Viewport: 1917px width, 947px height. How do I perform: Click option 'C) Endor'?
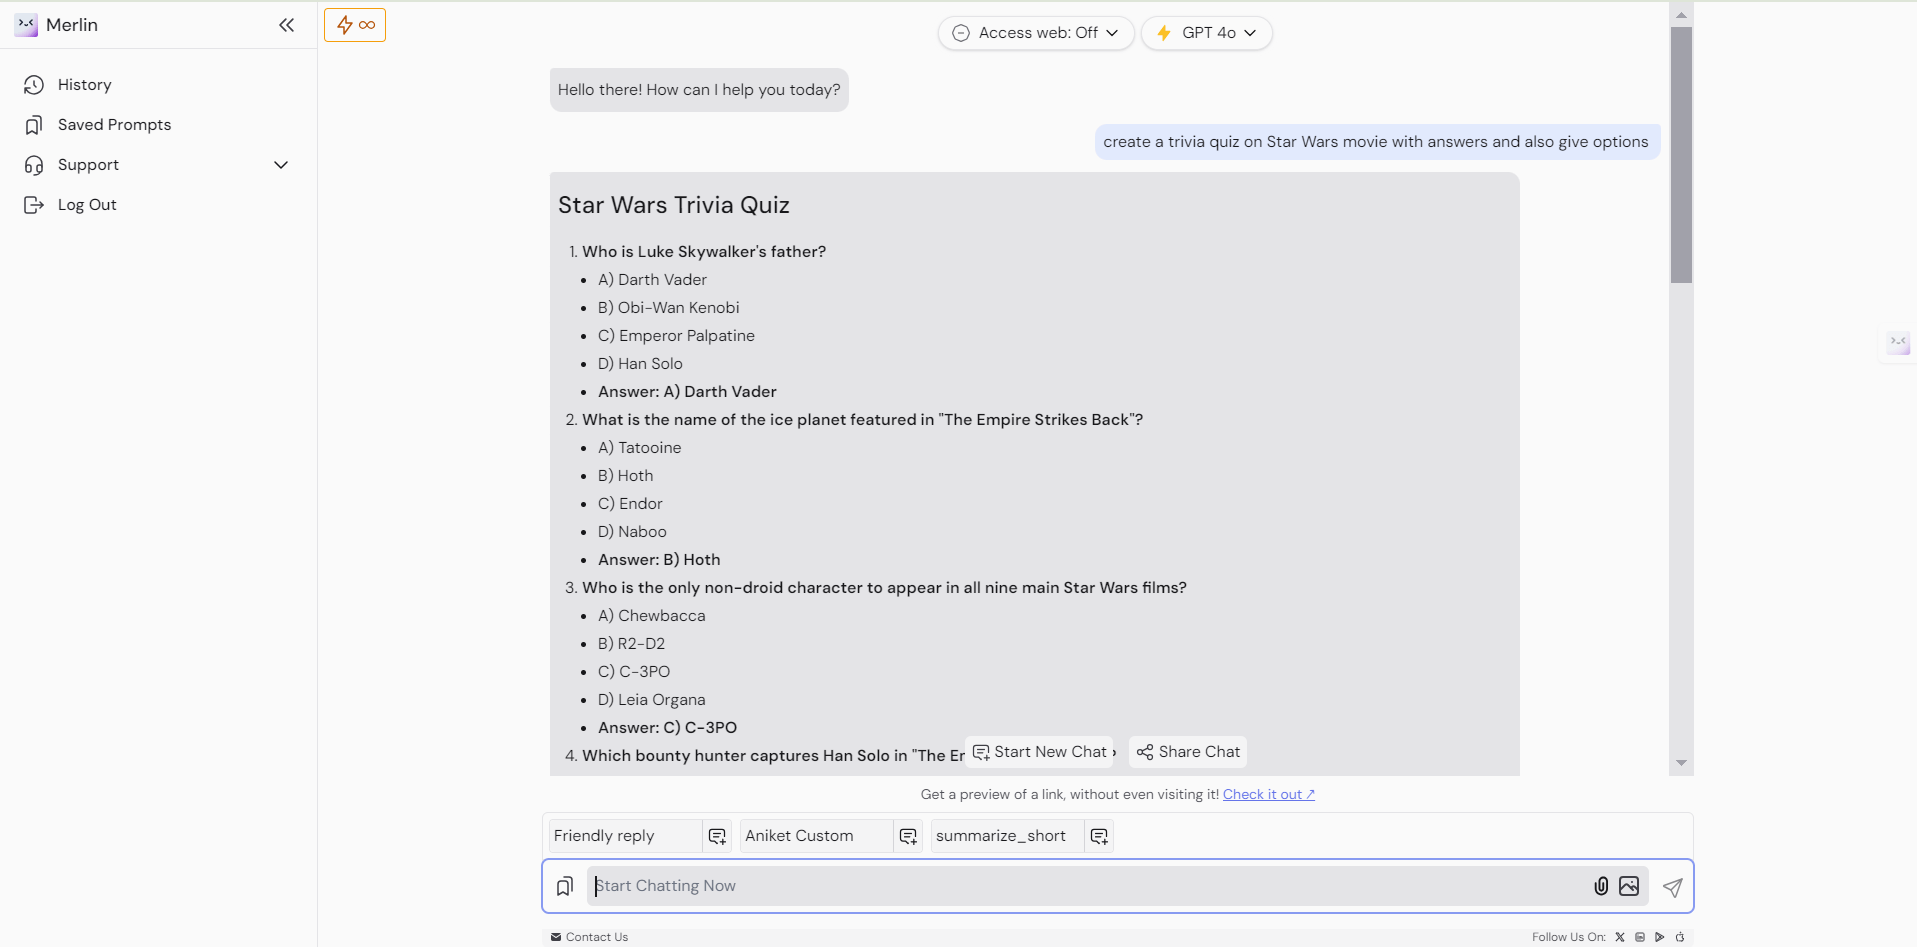coord(630,504)
